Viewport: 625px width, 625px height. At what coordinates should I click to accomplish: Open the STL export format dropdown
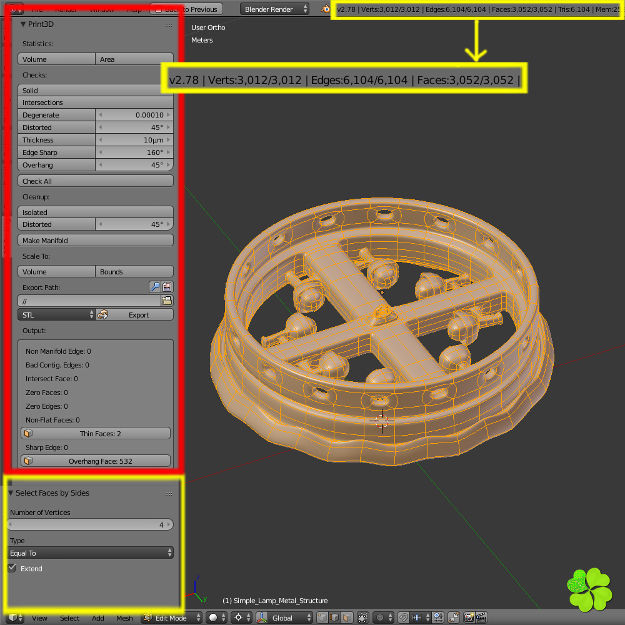tap(56, 315)
